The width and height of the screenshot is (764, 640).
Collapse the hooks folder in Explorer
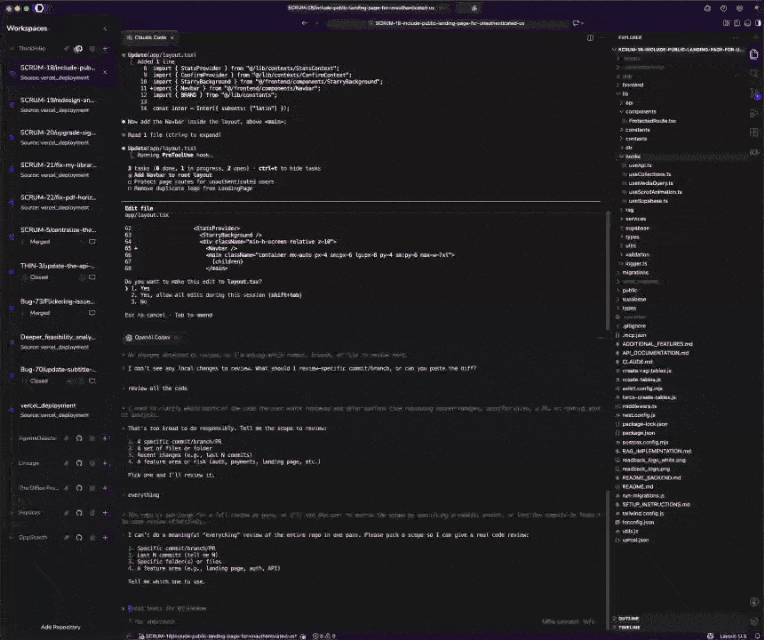632,156
